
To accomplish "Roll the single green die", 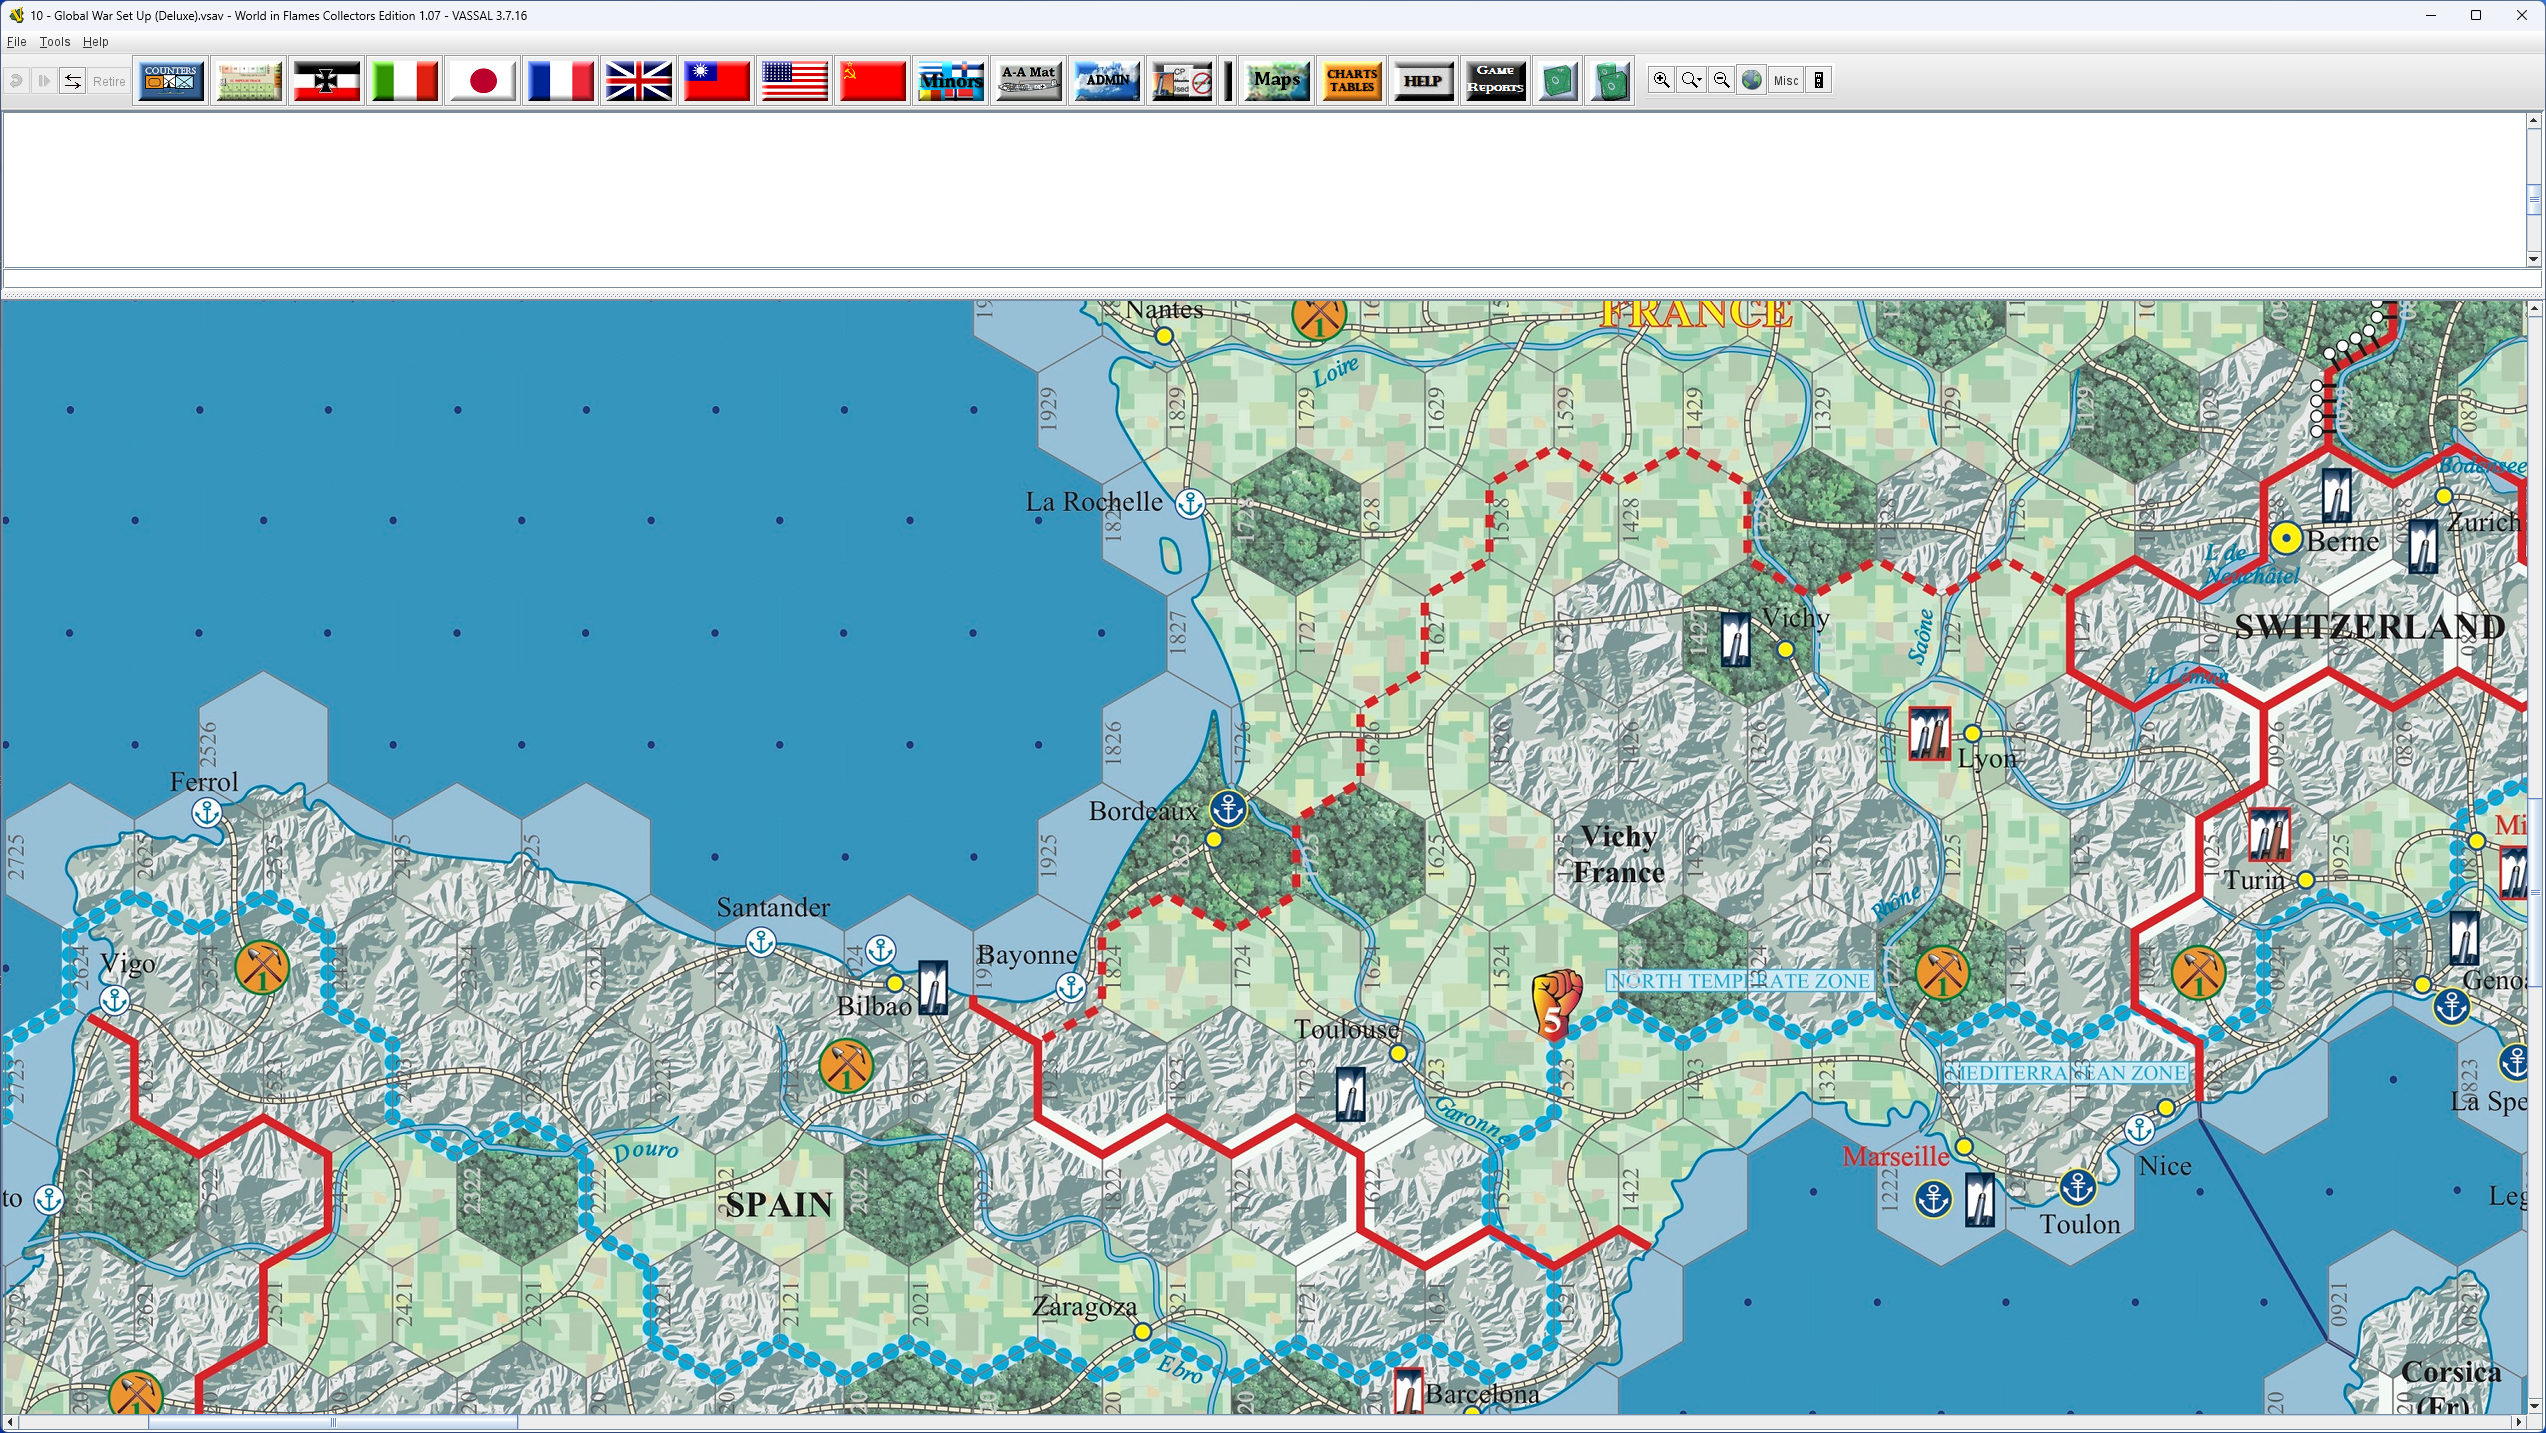I will (1557, 81).
